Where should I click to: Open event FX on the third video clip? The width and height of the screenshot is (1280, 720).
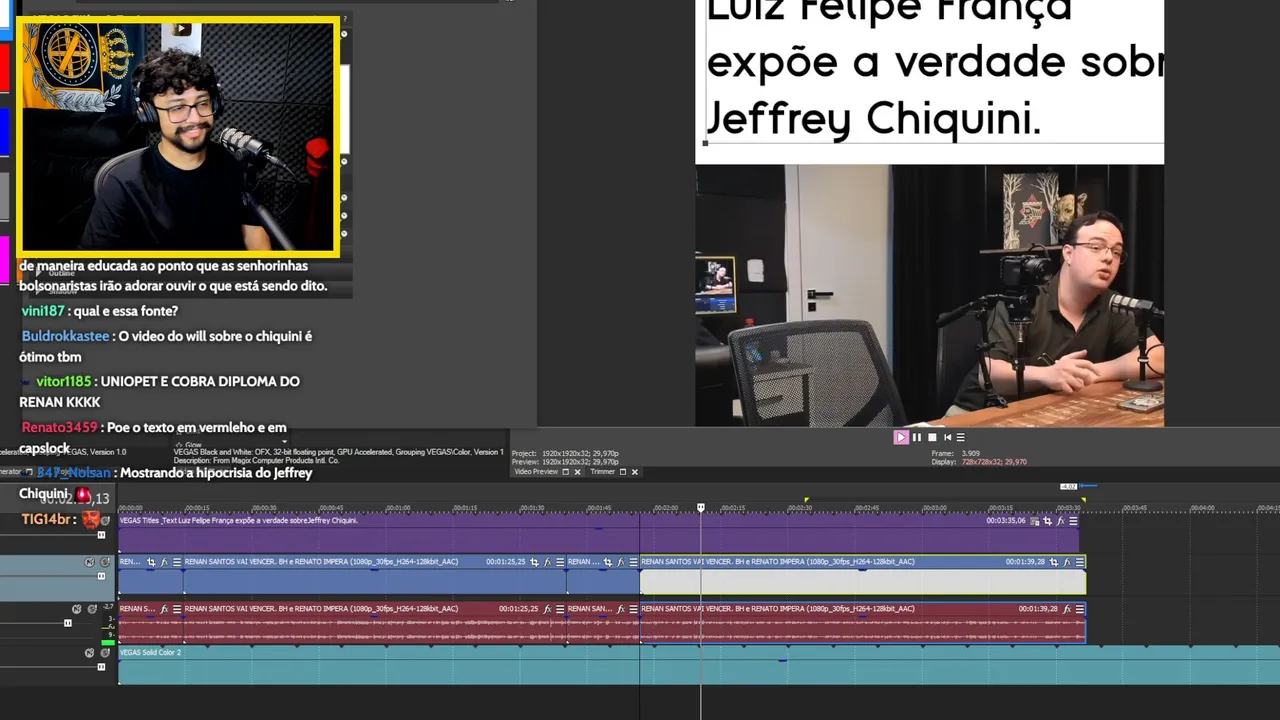[x=620, y=562]
